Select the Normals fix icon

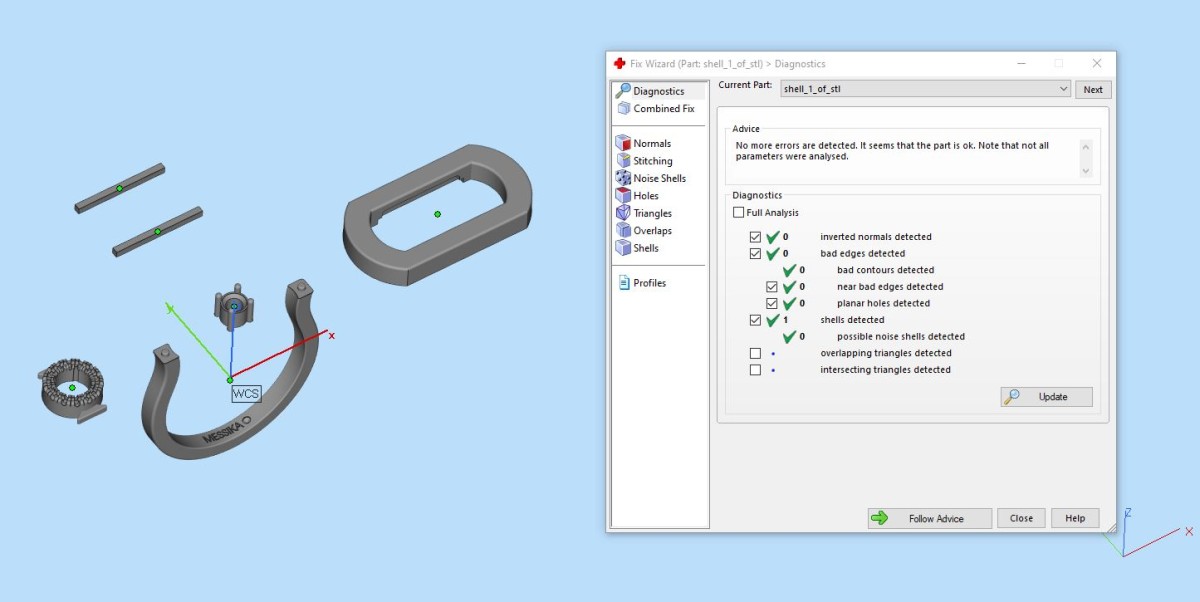[623, 143]
